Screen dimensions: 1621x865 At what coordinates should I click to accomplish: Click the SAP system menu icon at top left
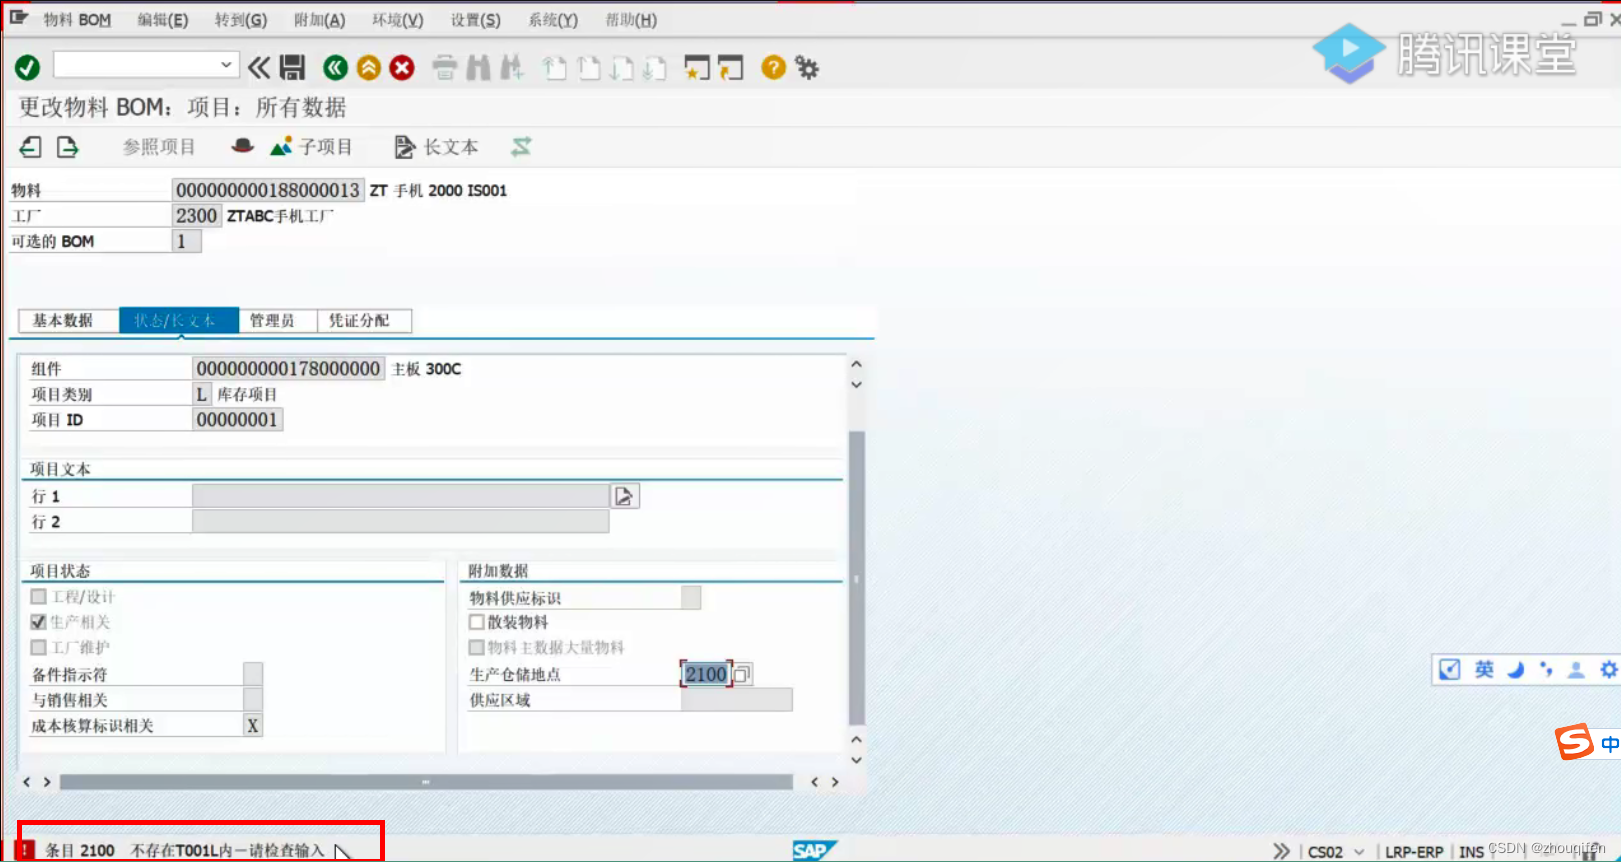click(18, 18)
